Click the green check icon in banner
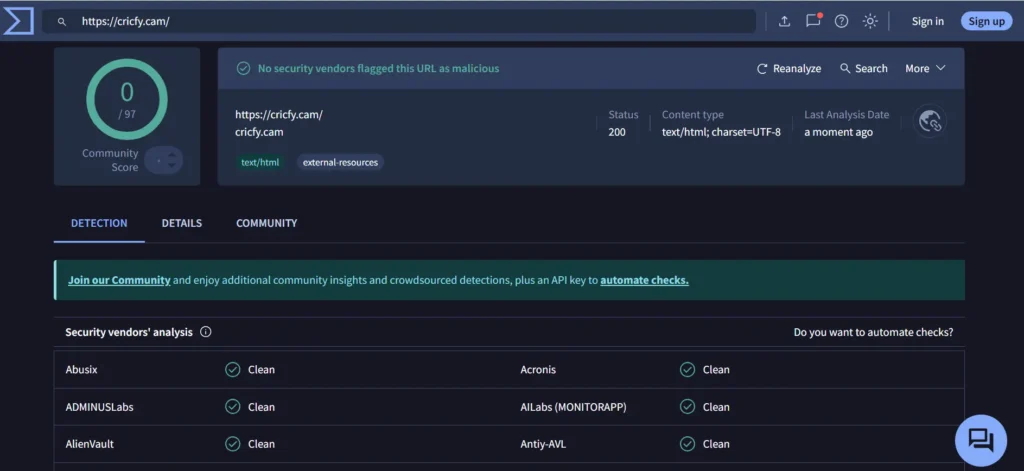Image resolution: width=1024 pixels, height=471 pixels. pyautogui.click(x=244, y=69)
